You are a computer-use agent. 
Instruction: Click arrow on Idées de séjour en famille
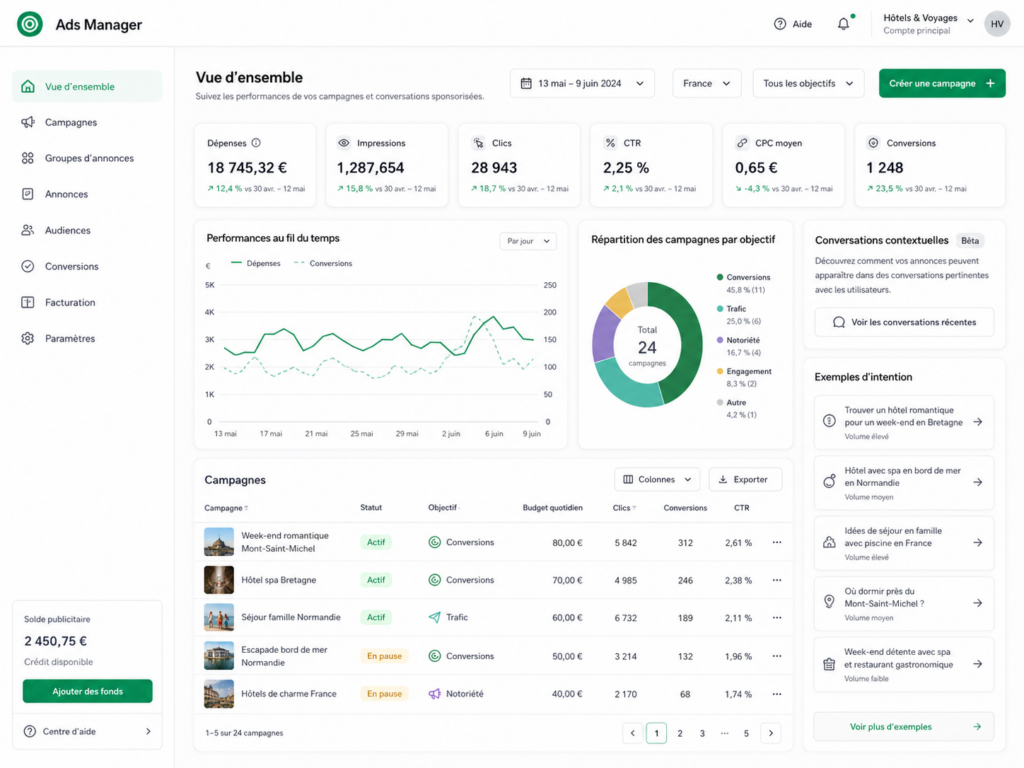tap(978, 543)
